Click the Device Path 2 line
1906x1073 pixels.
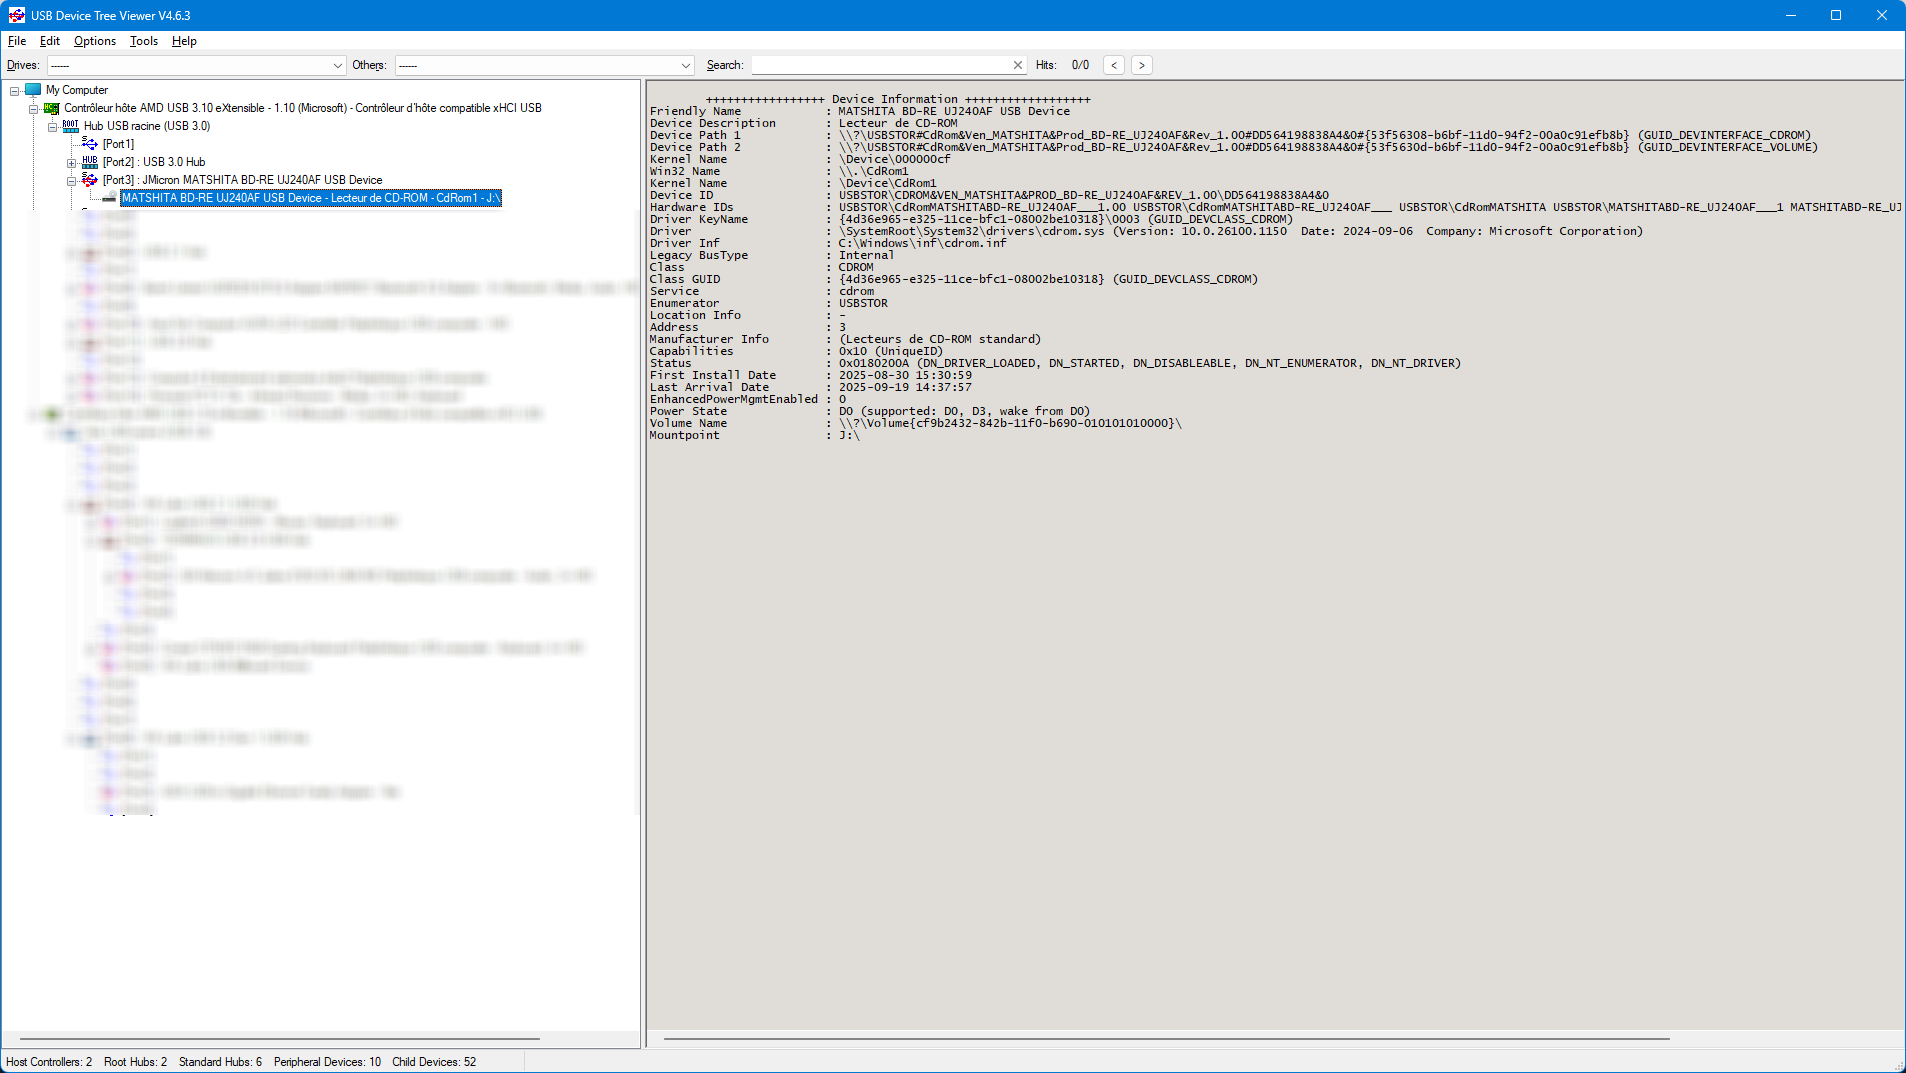click(x=1234, y=147)
